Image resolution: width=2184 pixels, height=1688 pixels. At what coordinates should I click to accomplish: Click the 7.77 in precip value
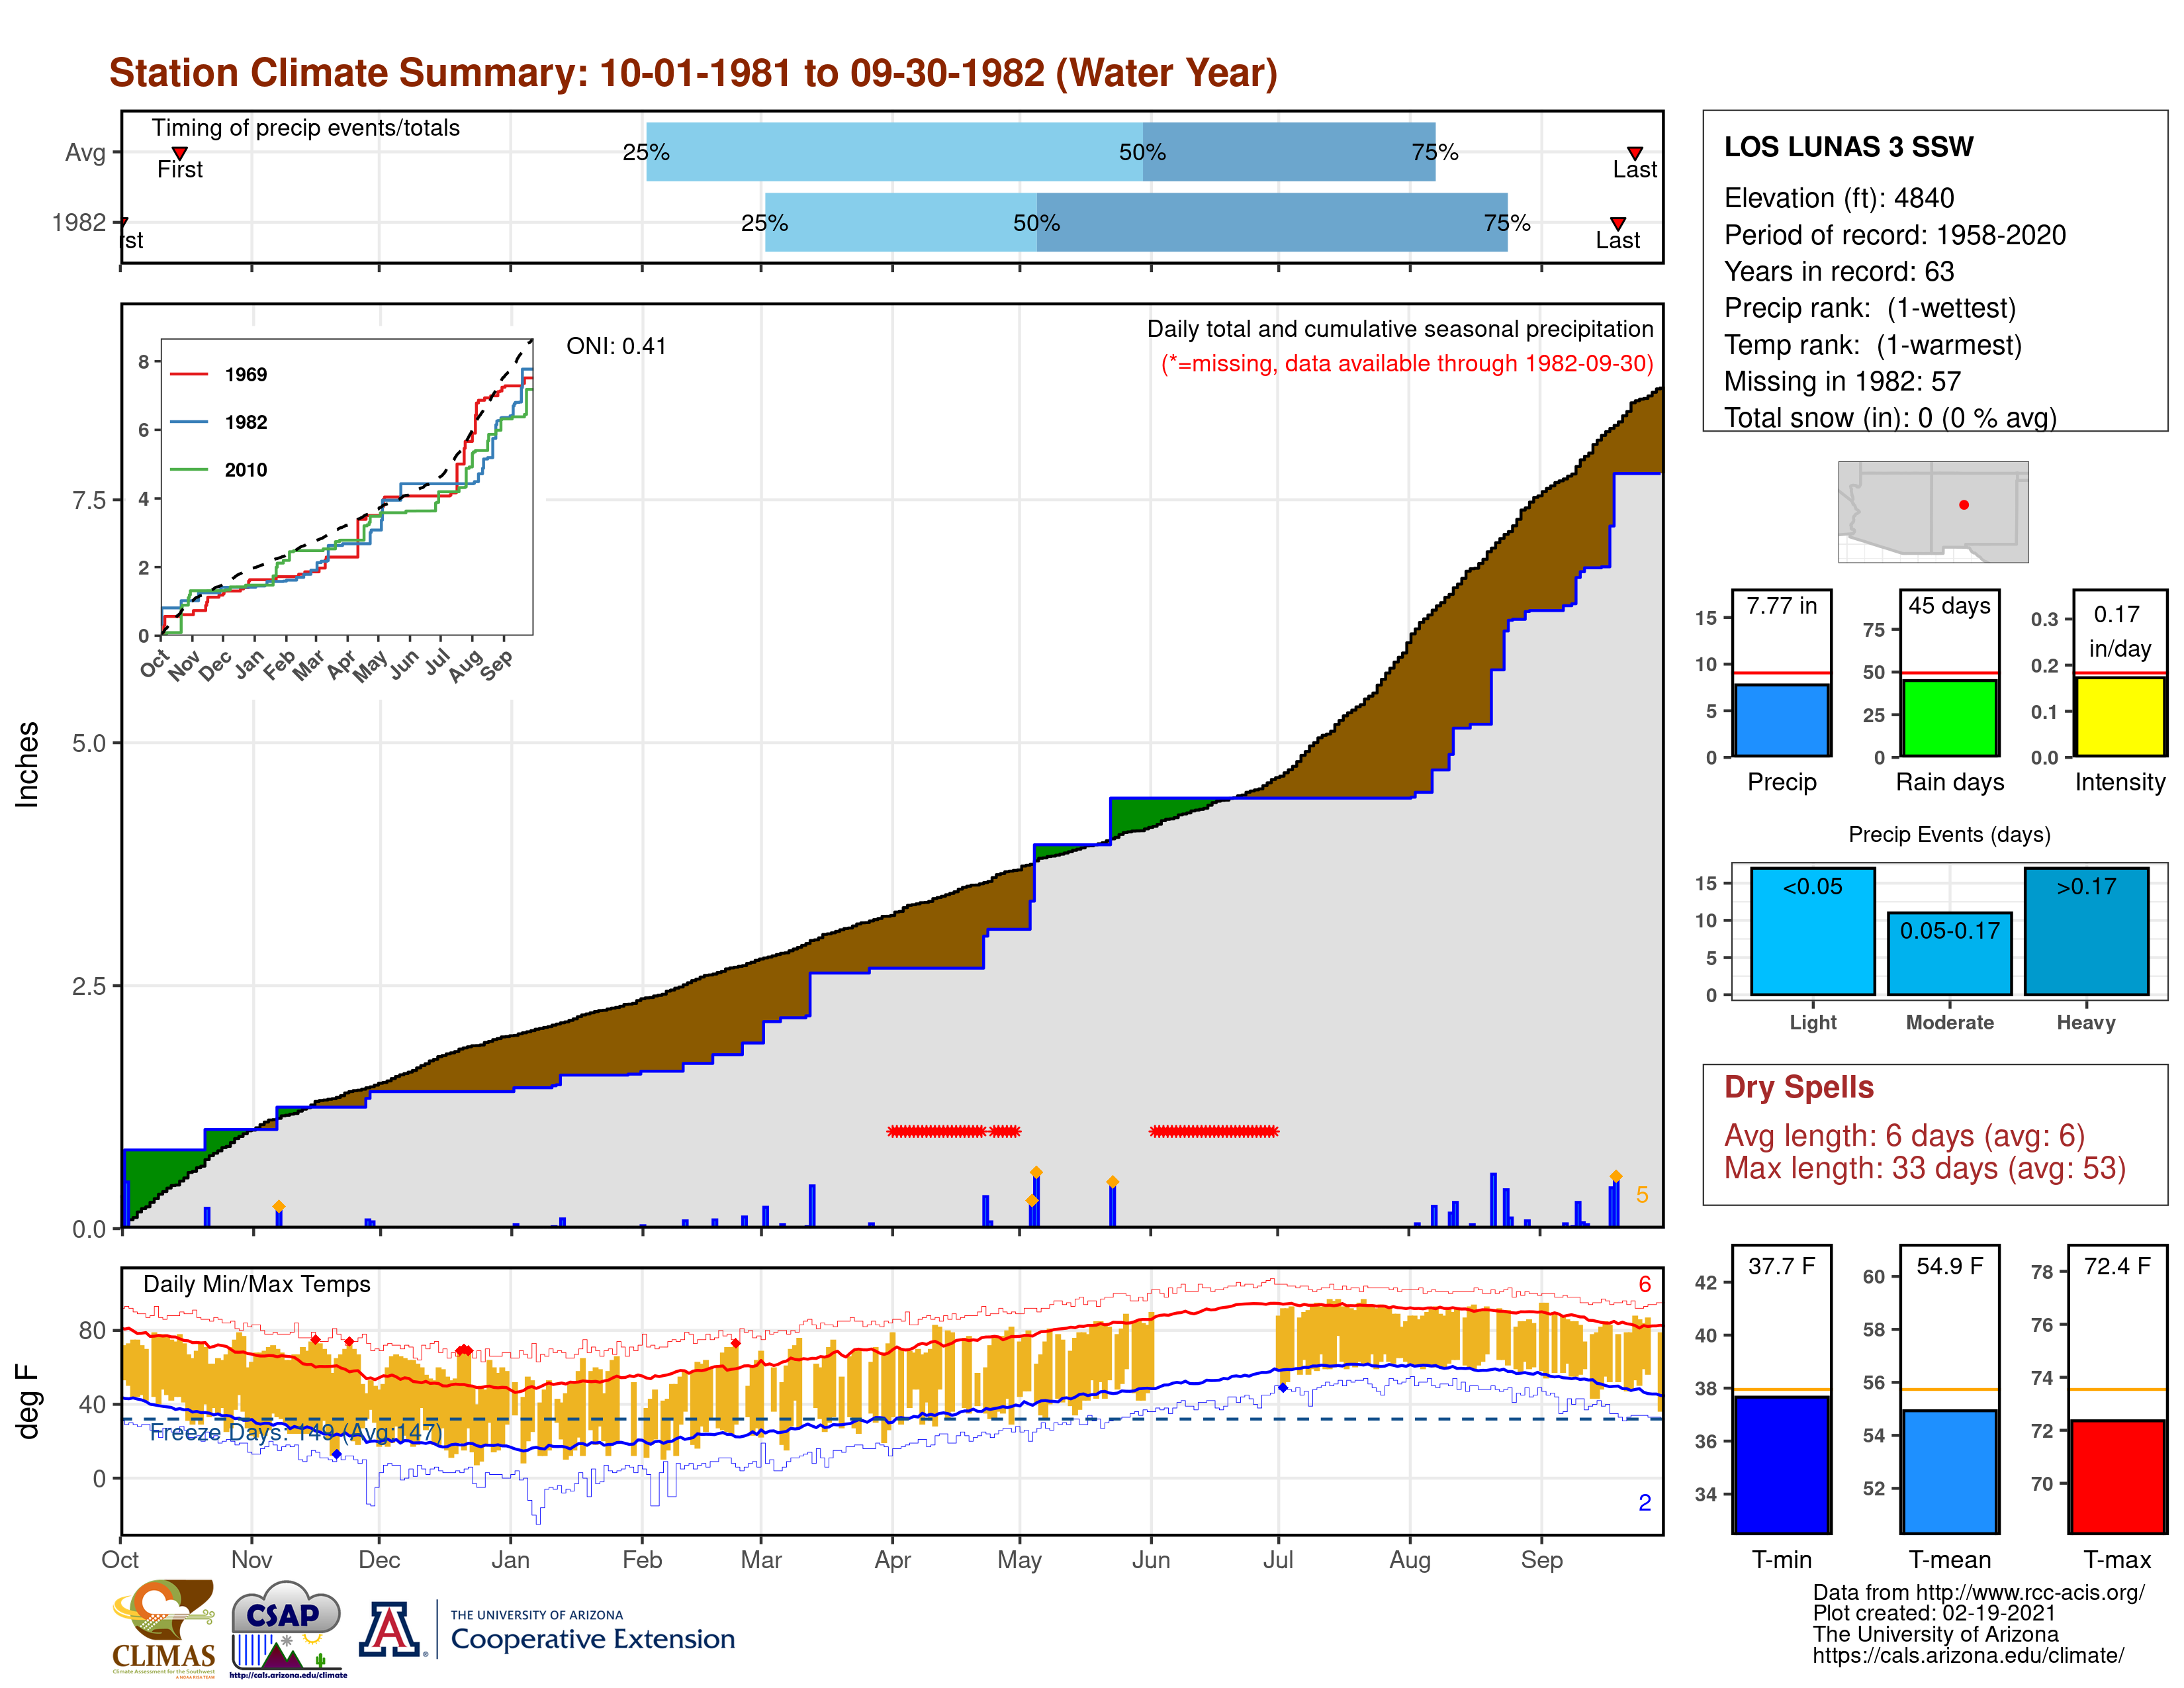click(x=1781, y=606)
